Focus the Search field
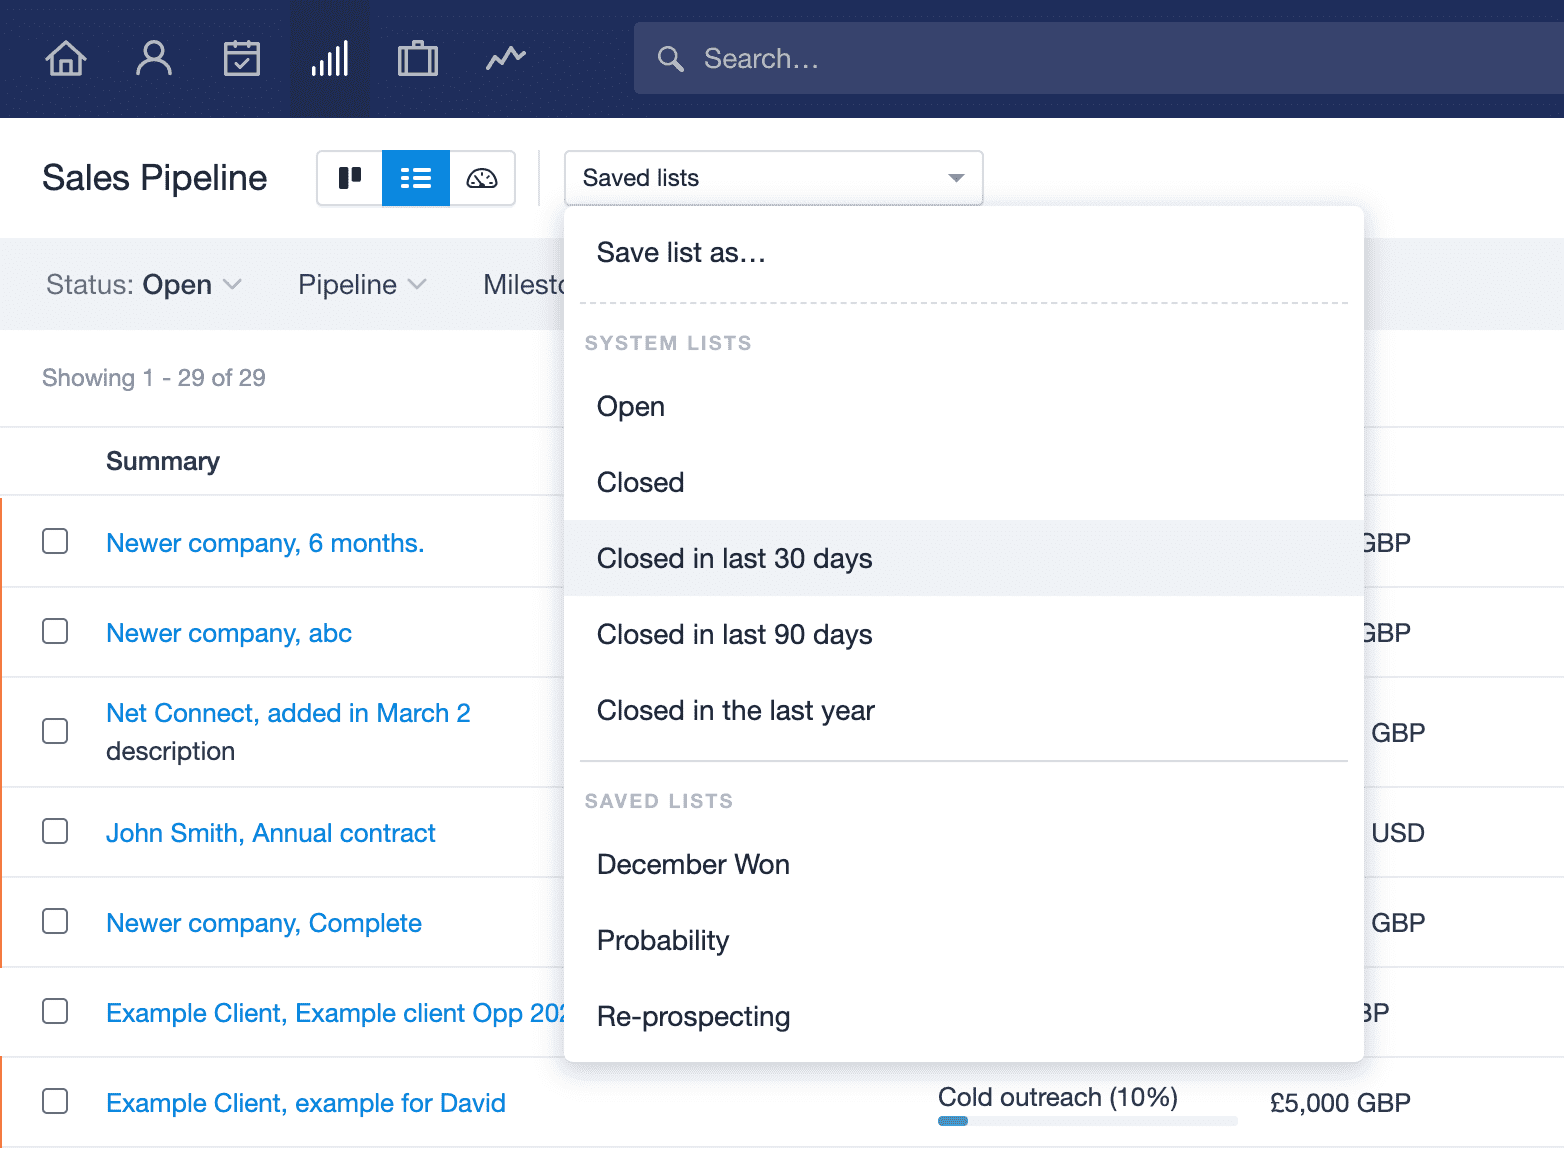The width and height of the screenshot is (1564, 1162). point(1099,58)
